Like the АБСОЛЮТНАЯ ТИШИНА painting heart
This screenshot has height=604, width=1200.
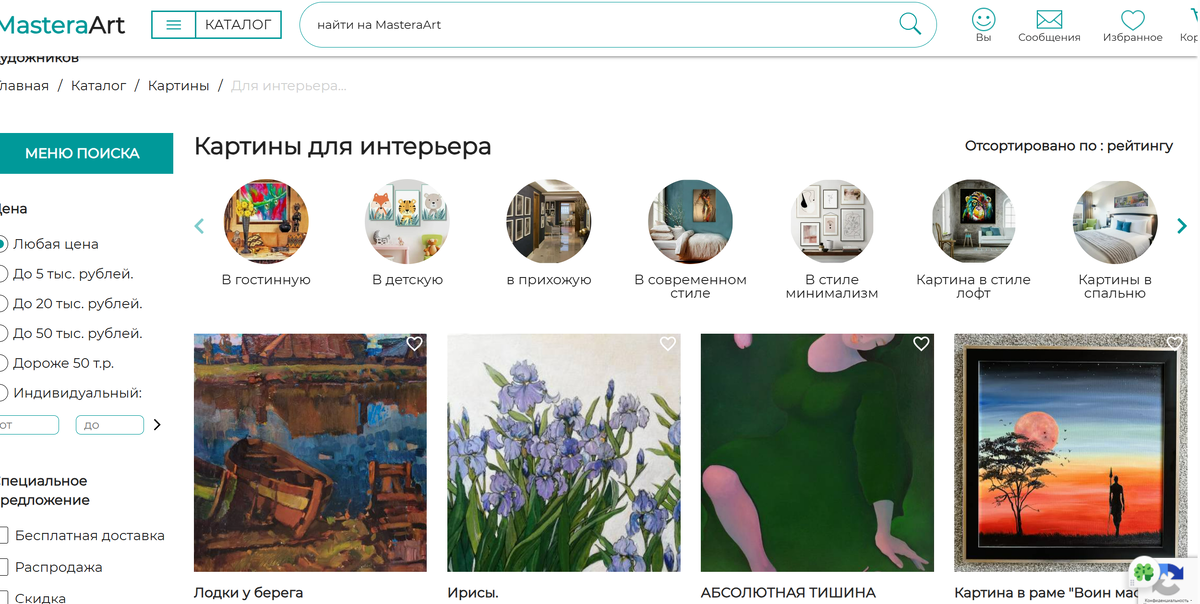tap(921, 343)
